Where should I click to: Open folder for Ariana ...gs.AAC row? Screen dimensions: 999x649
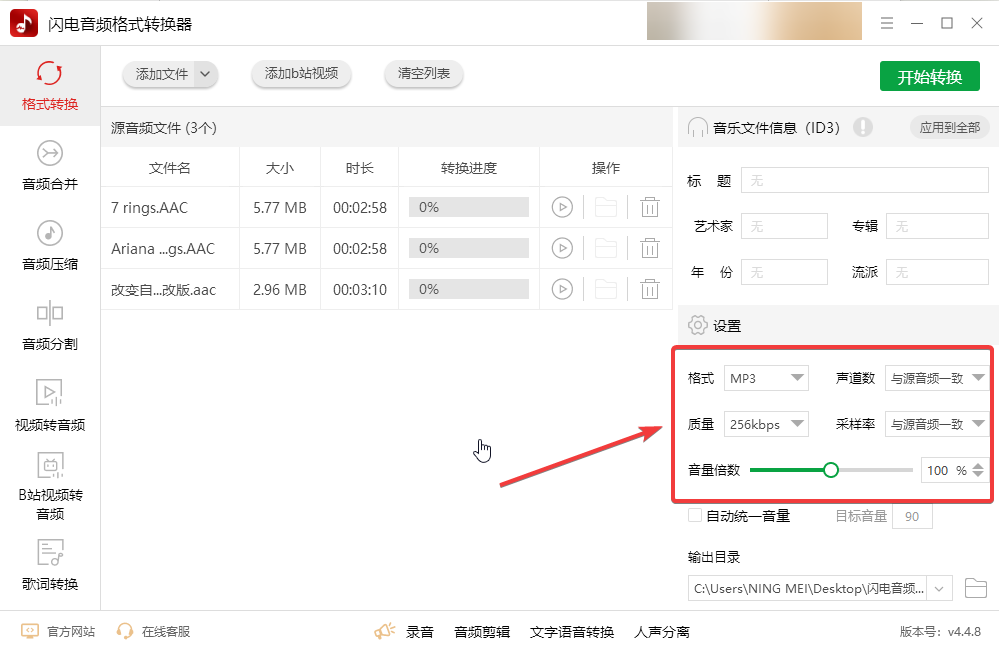point(605,248)
